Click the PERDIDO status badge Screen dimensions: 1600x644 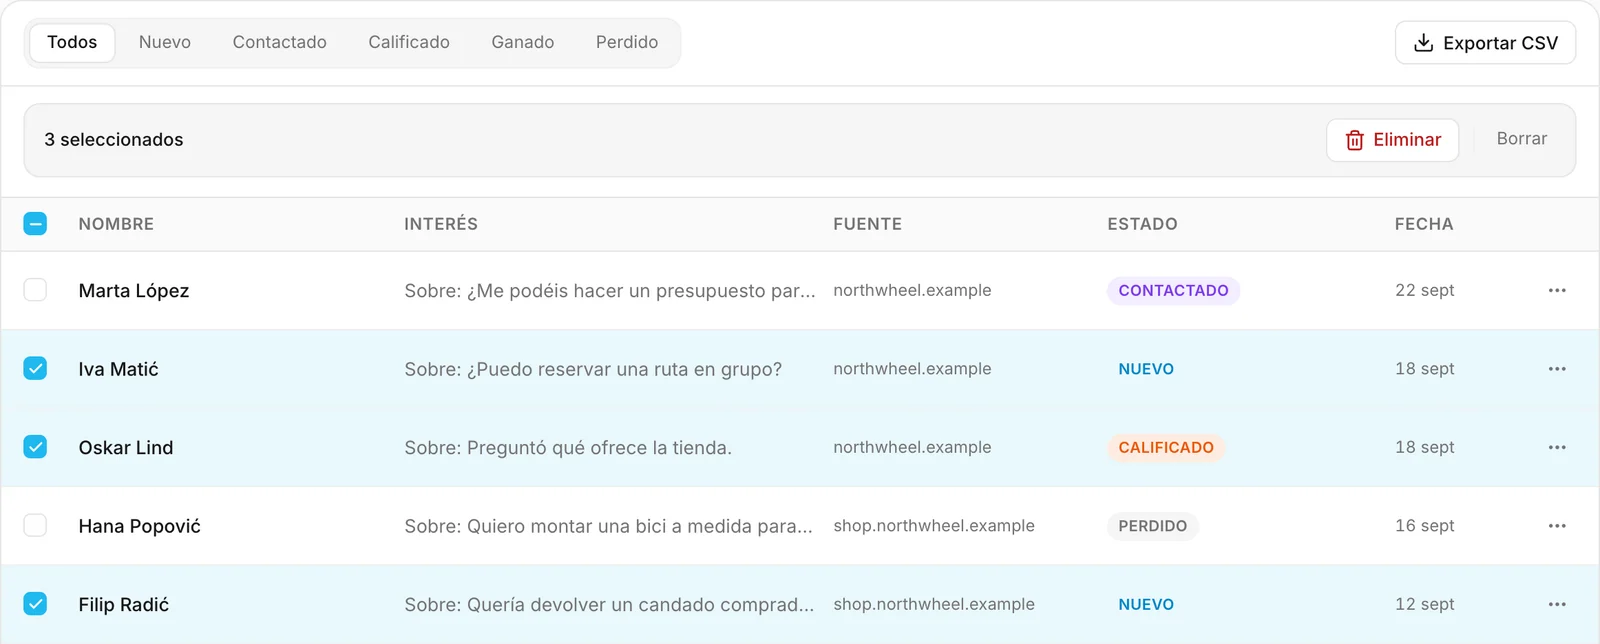click(1153, 526)
